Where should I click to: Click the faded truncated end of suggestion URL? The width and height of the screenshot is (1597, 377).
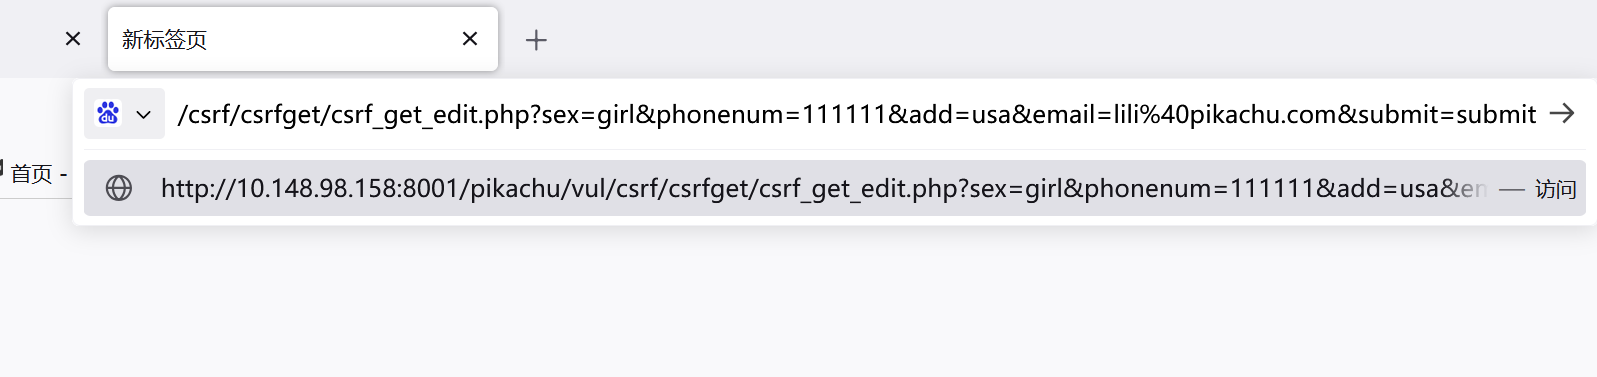click(x=1470, y=188)
